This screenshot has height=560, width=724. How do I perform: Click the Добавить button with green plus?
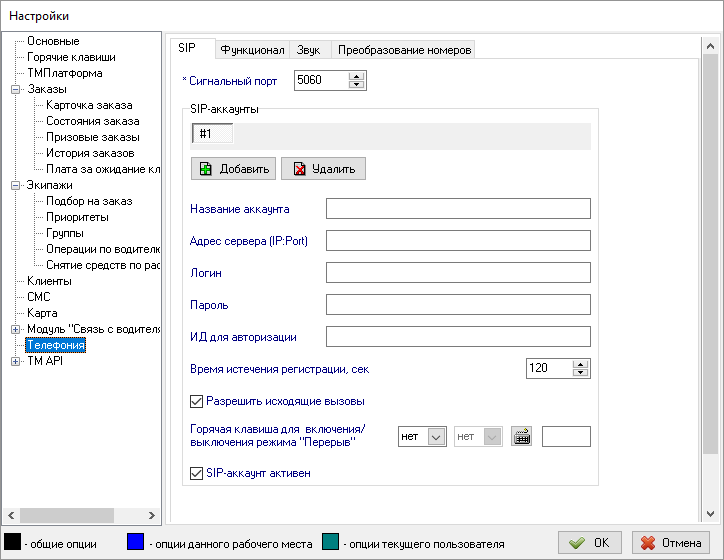pos(233,169)
